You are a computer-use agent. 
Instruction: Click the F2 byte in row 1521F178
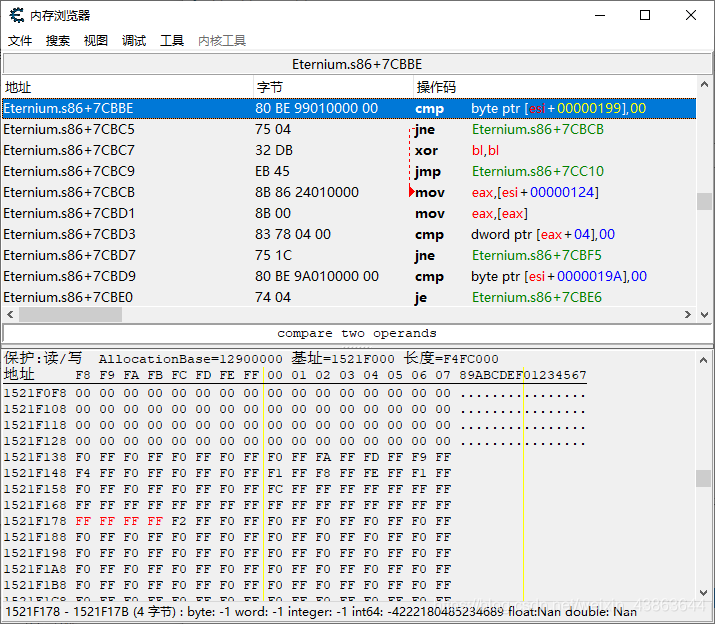click(x=179, y=521)
